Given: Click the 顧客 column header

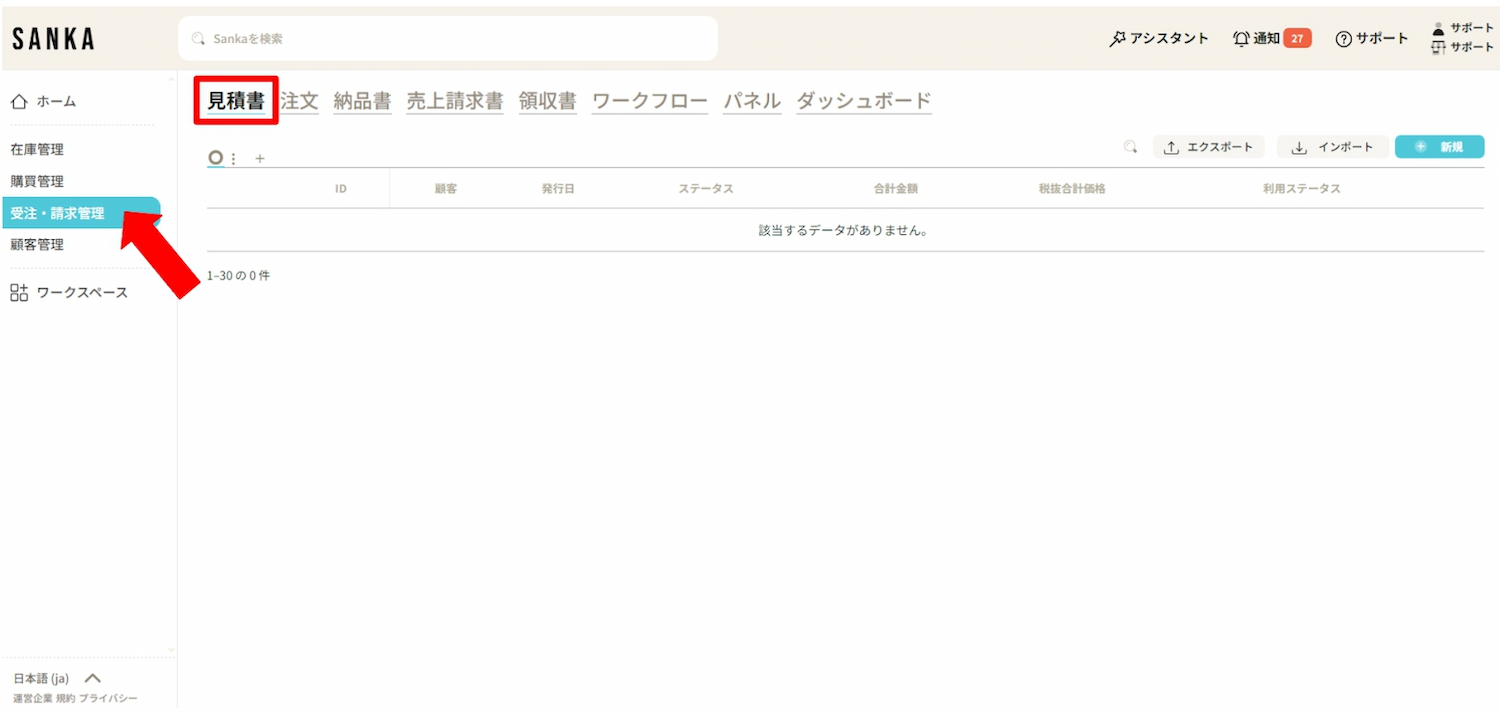Looking at the screenshot, I should click(446, 189).
